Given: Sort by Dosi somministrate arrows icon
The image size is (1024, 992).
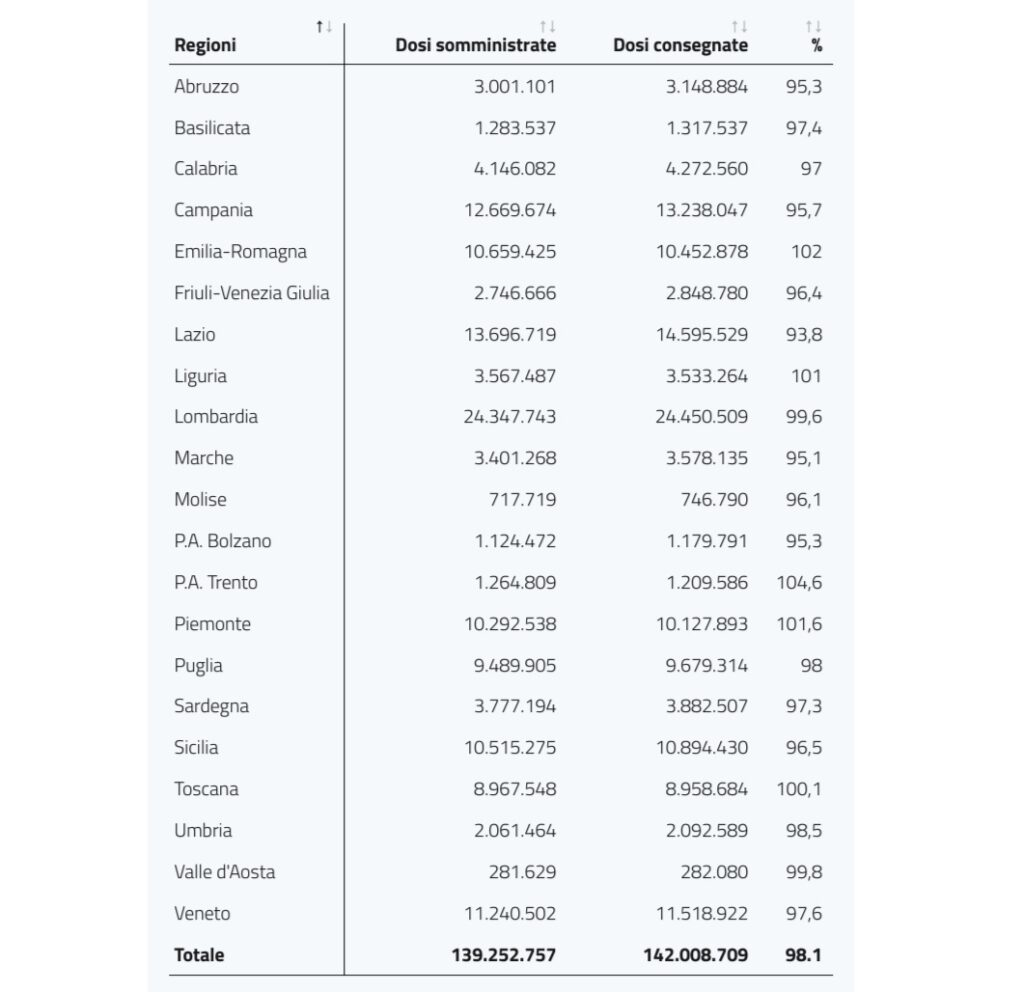Looking at the screenshot, I should (x=548, y=27).
